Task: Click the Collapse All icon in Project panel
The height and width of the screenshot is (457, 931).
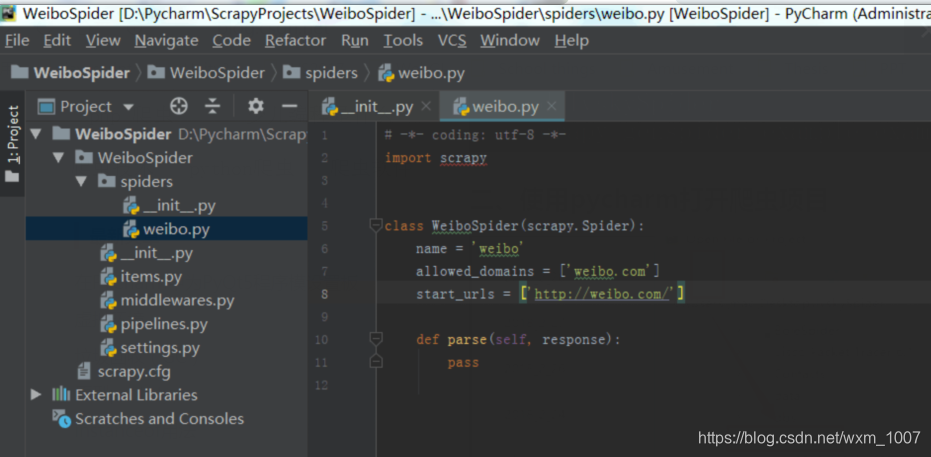Action: click(x=212, y=107)
